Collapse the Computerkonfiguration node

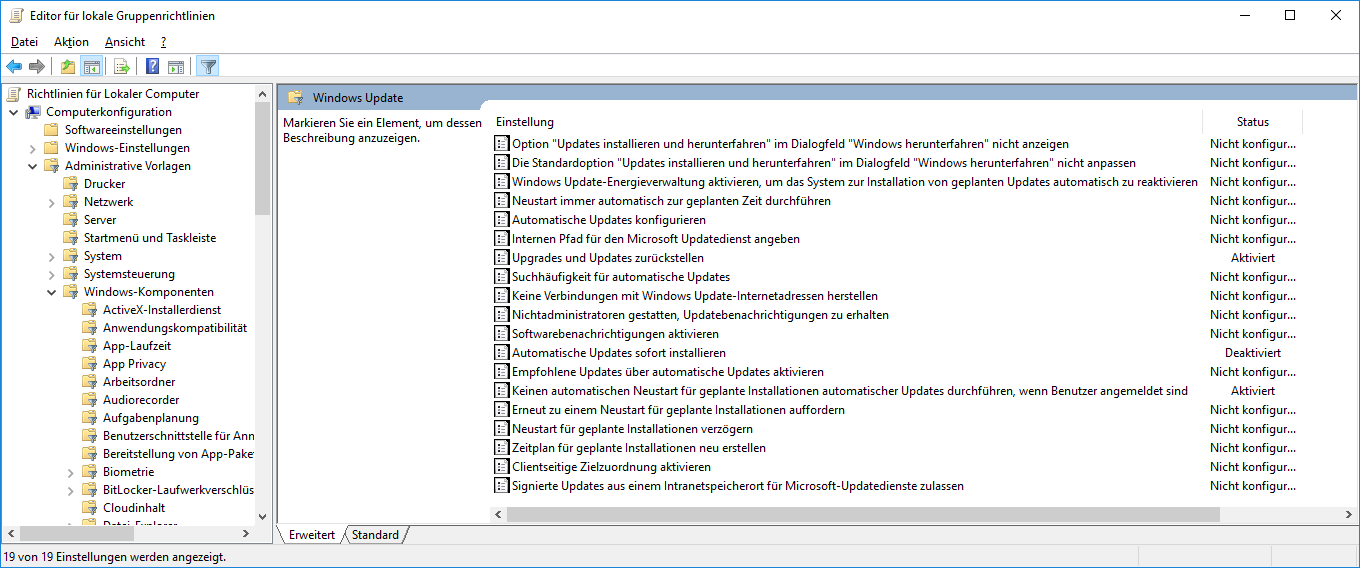click(13, 112)
